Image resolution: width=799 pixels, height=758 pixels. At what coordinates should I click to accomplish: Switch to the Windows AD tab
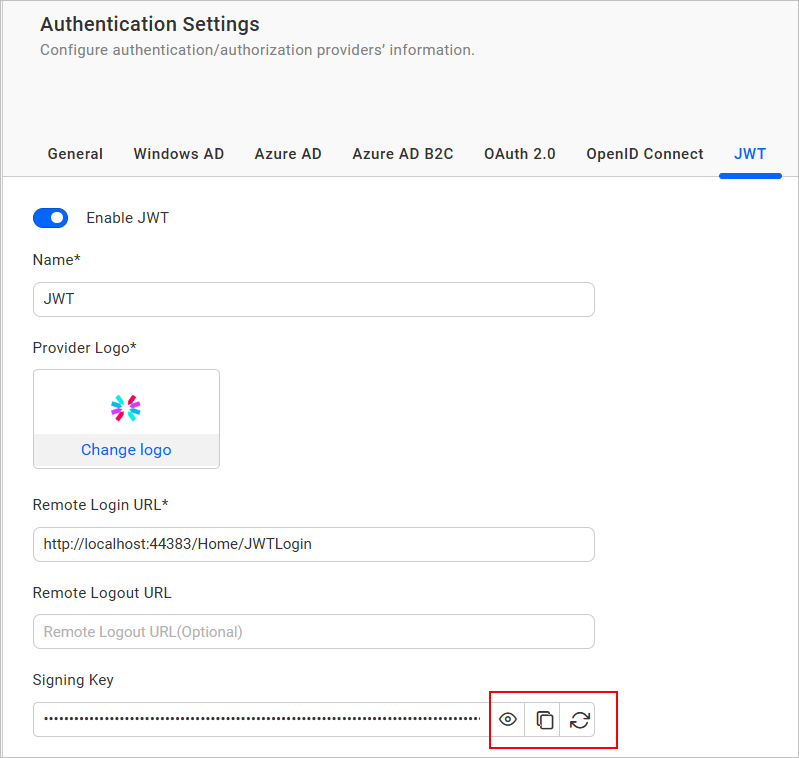click(179, 154)
